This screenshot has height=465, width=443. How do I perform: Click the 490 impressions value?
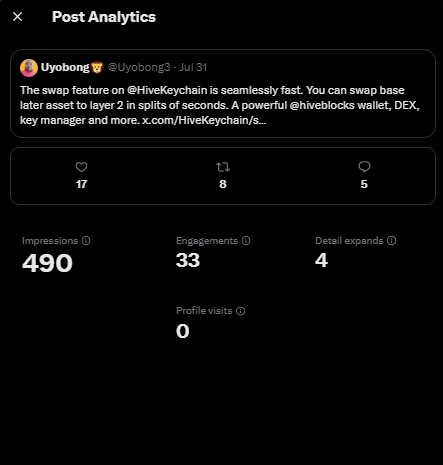click(x=47, y=263)
